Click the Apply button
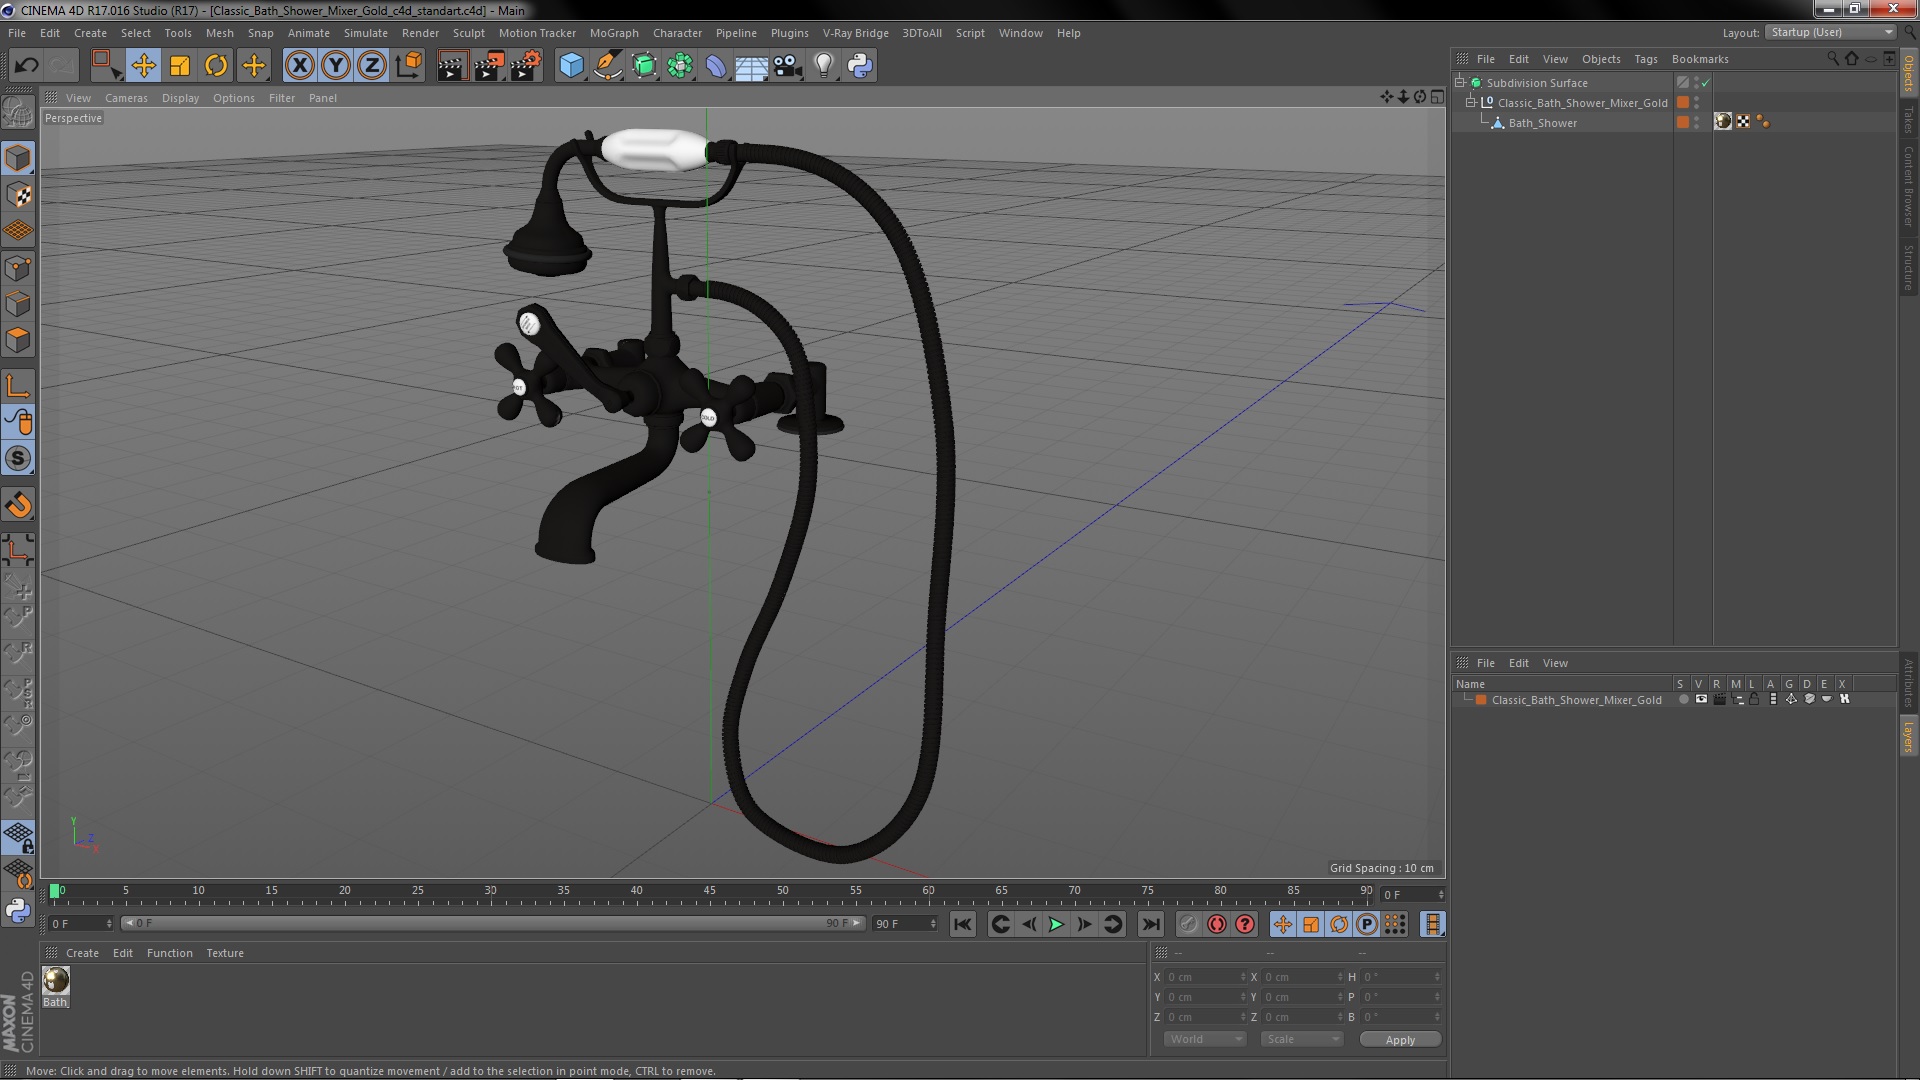This screenshot has width=1920, height=1080. click(x=1400, y=1040)
